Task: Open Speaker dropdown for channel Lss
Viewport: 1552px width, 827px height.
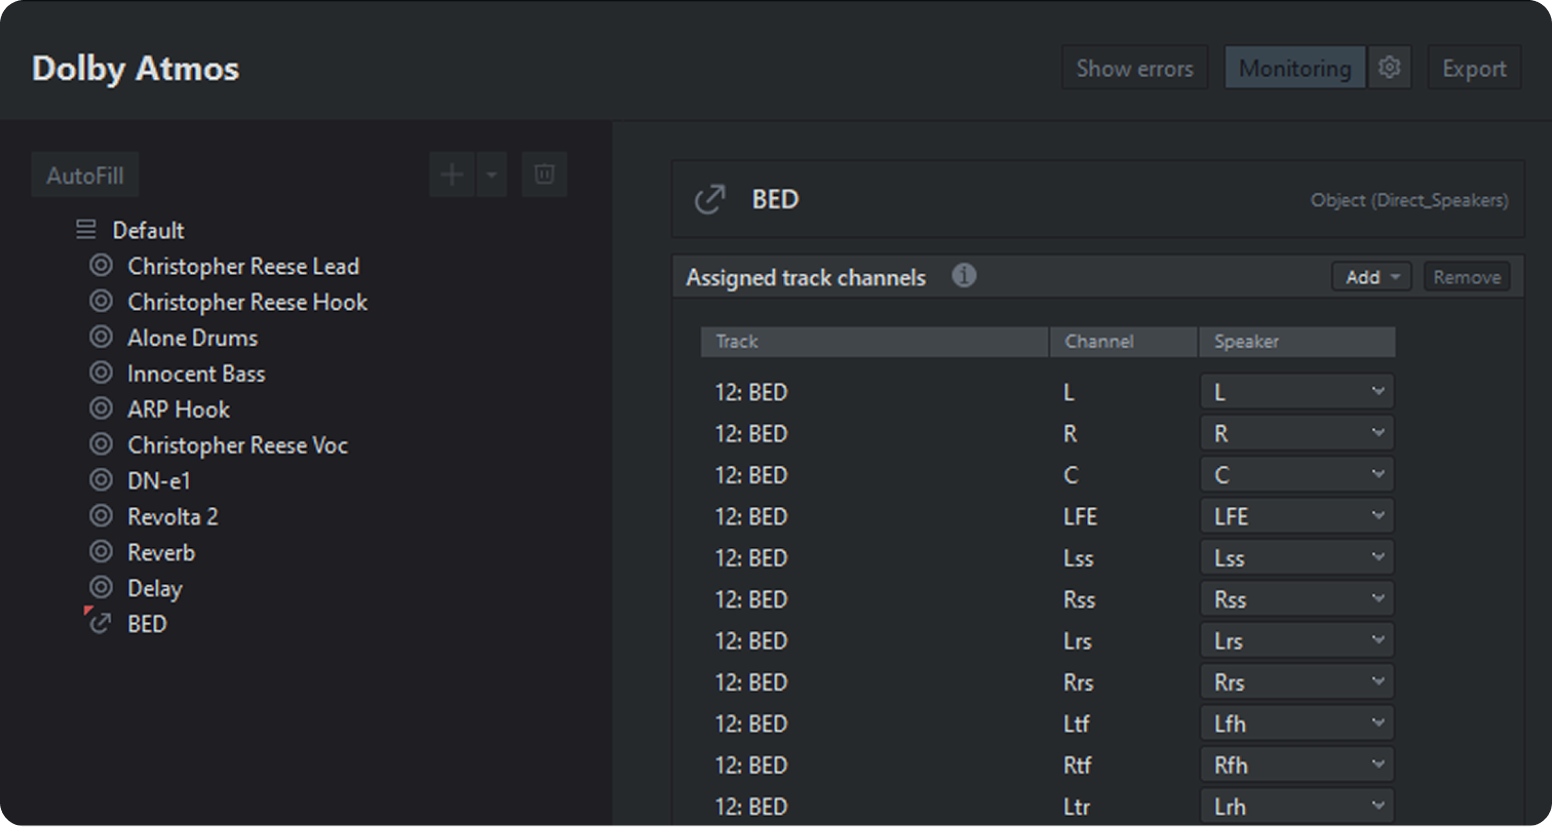Action: pyautogui.click(x=1297, y=558)
